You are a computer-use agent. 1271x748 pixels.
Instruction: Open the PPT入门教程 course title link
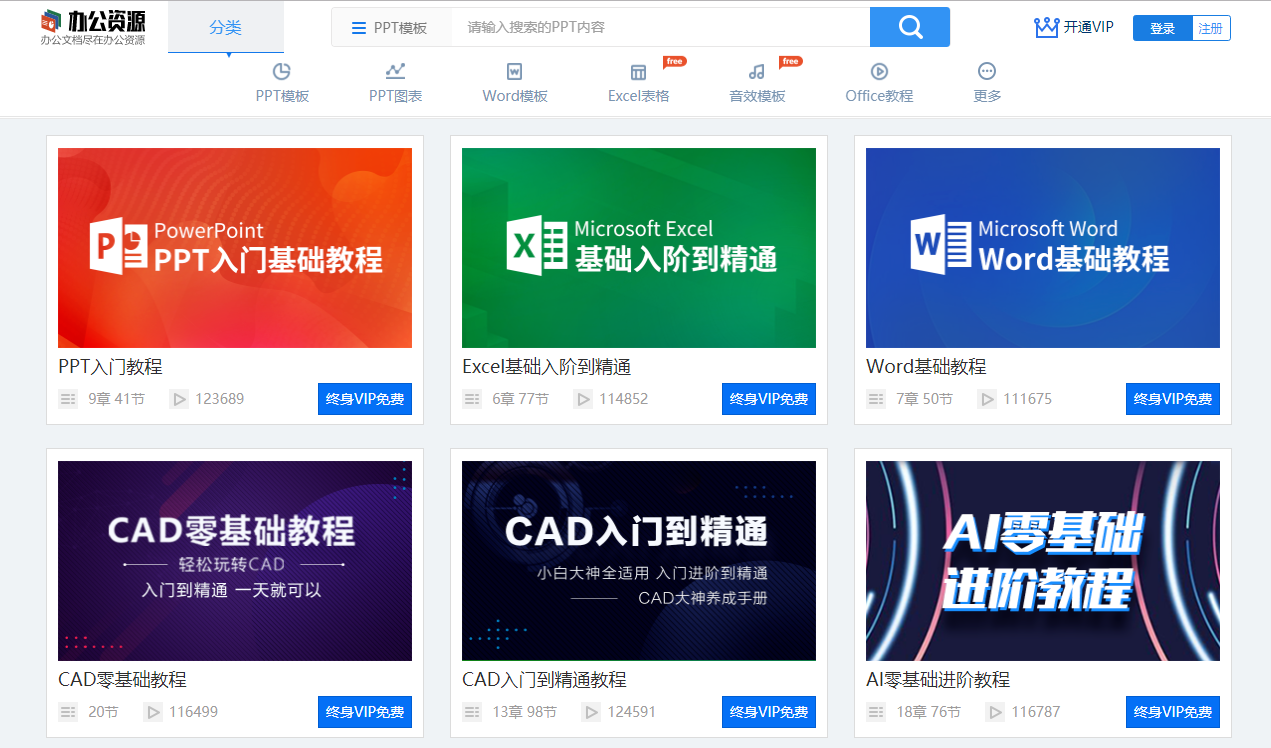pos(109,367)
